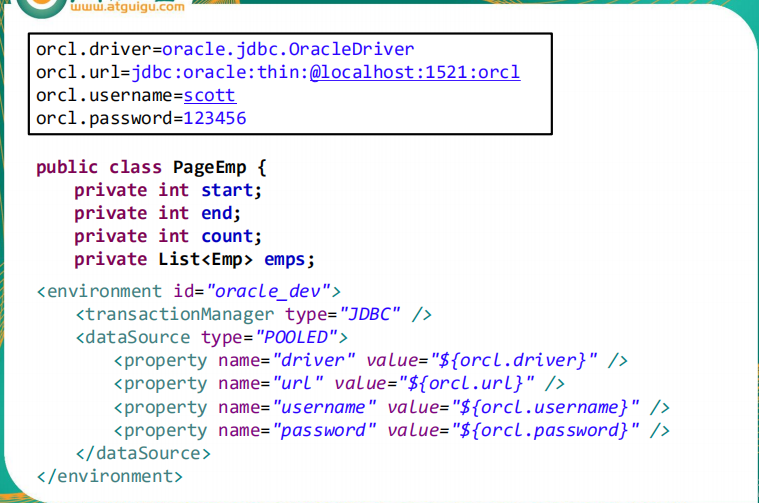Click the public class keywords
This screenshot has height=503, width=759.
click(99, 168)
